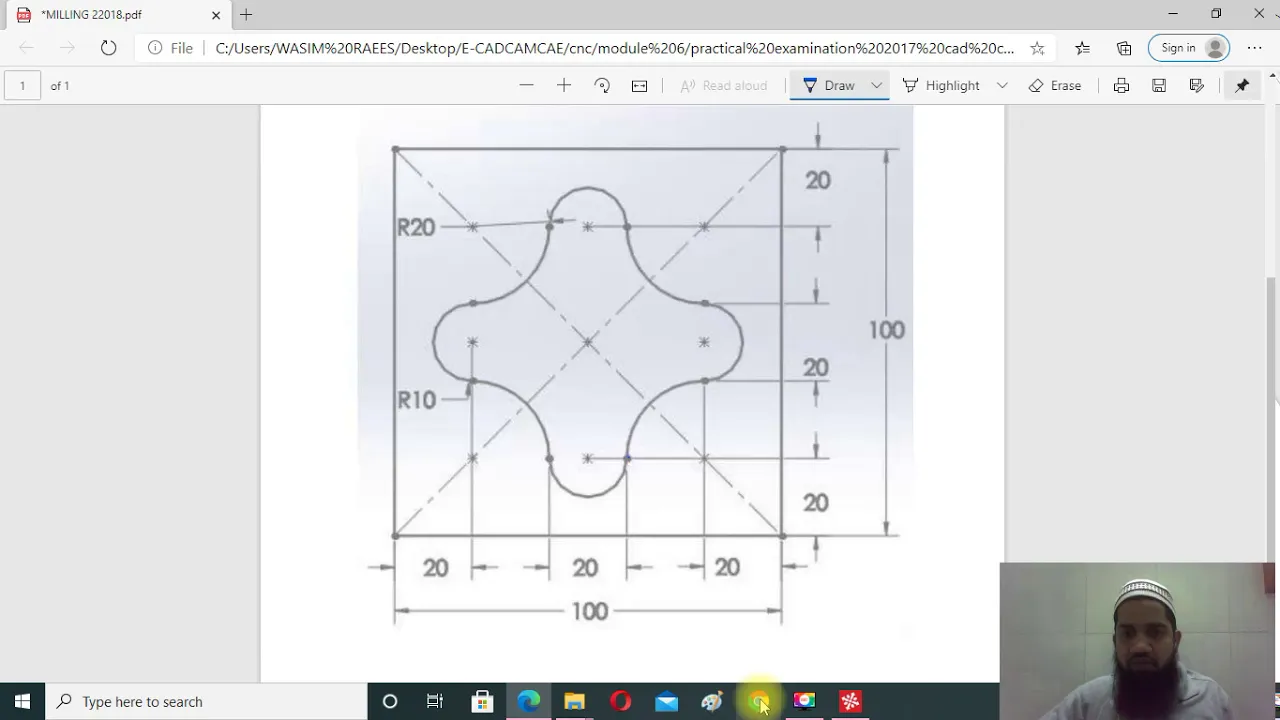The width and height of the screenshot is (1280, 720).
Task: Zoom out the PDF with minus
Action: pos(526,86)
